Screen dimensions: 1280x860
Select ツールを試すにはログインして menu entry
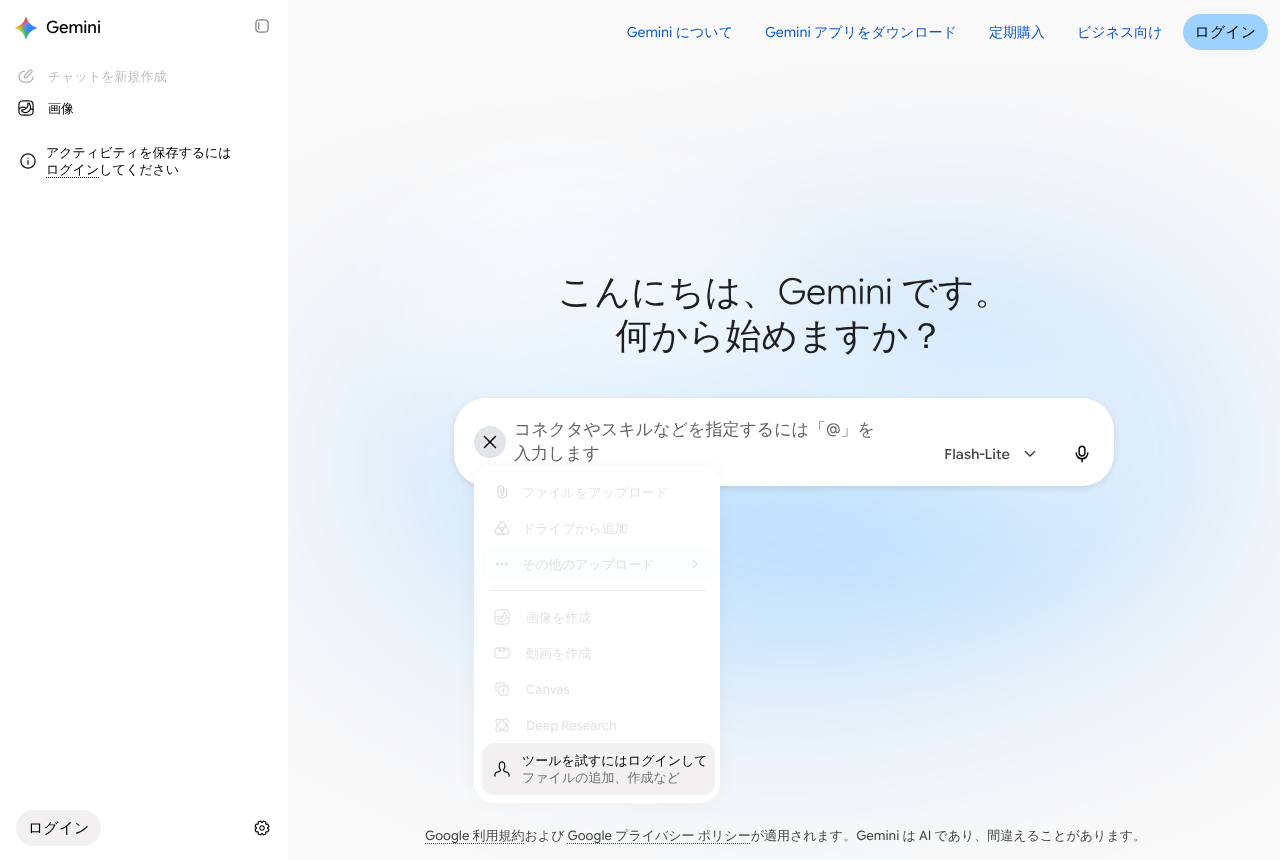click(x=598, y=769)
